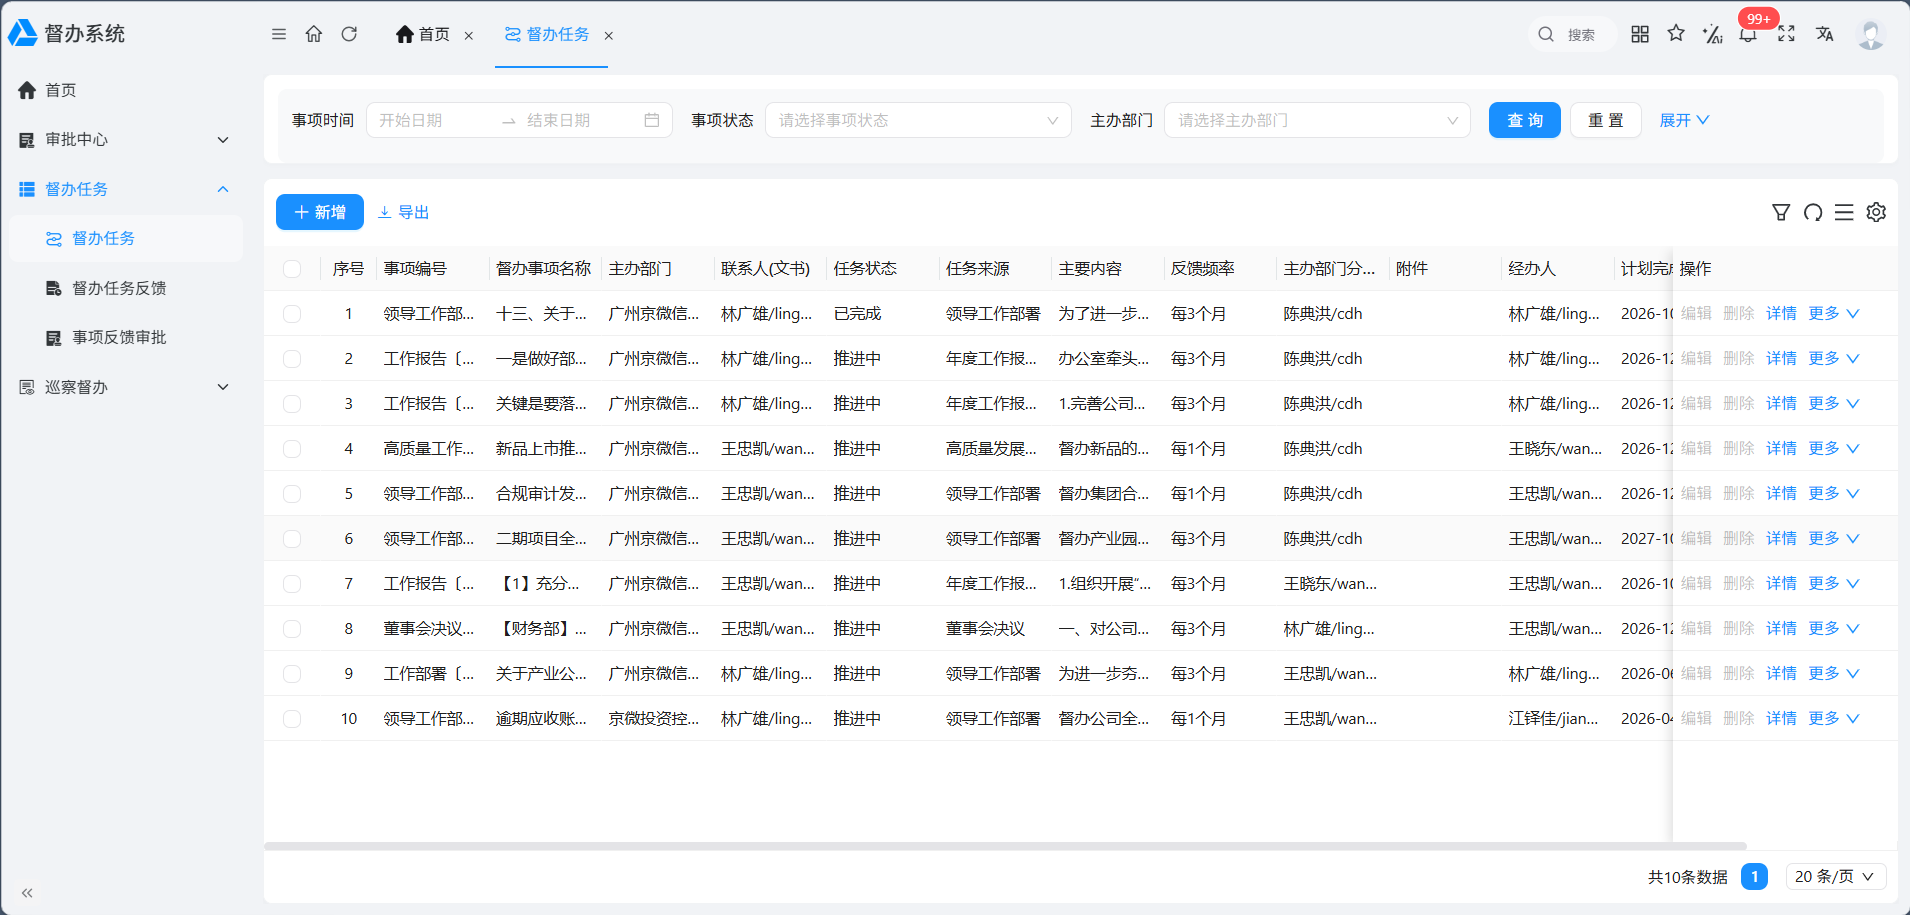Open the favorites star icon

pyautogui.click(x=1676, y=34)
